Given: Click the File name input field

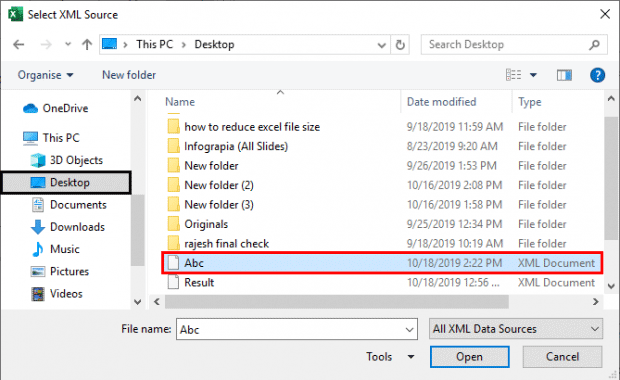Looking at the screenshot, I should [297, 329].
